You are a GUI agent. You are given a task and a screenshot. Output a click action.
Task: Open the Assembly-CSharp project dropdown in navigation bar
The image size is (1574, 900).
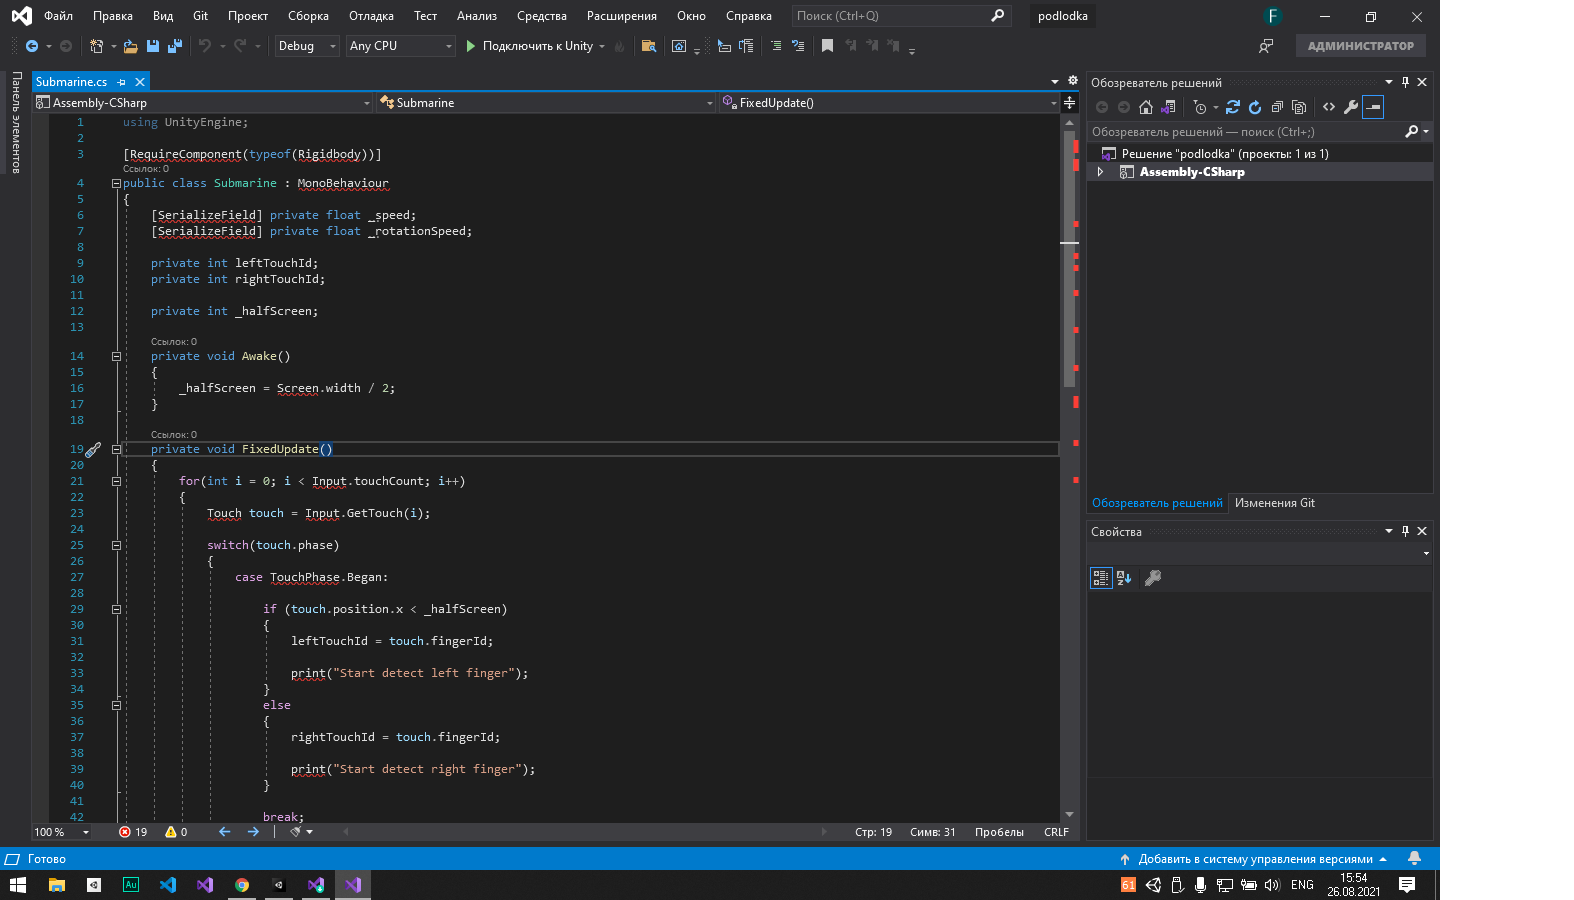[203, 102]
